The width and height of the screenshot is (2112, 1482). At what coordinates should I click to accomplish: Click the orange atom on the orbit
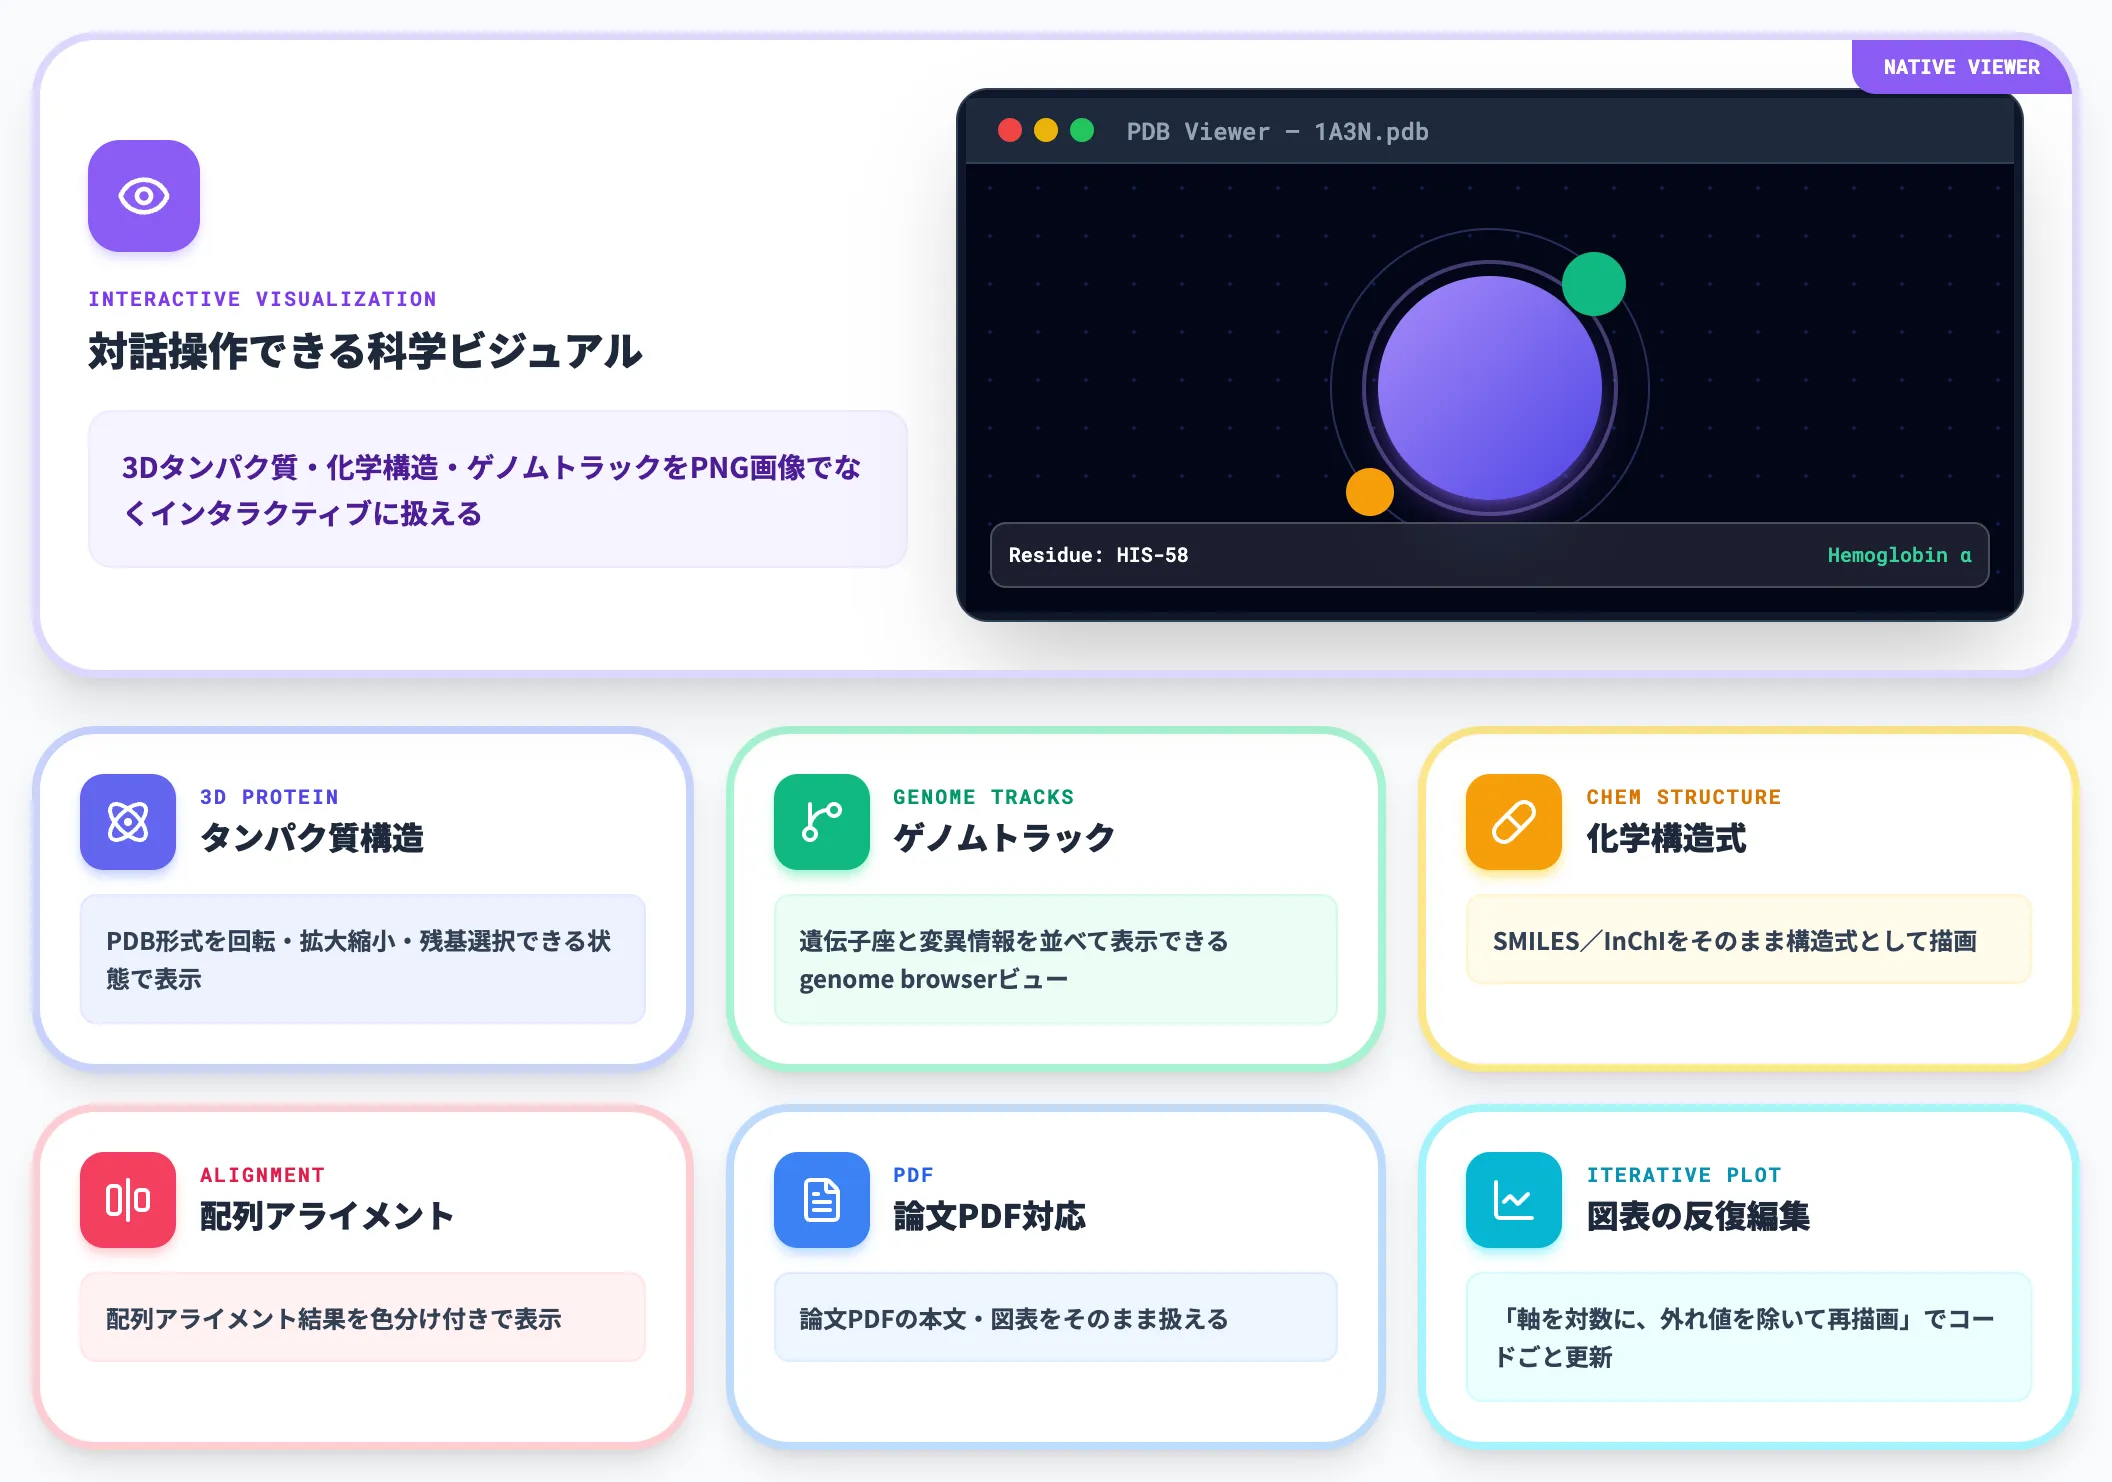click(x=1370, y=492)
